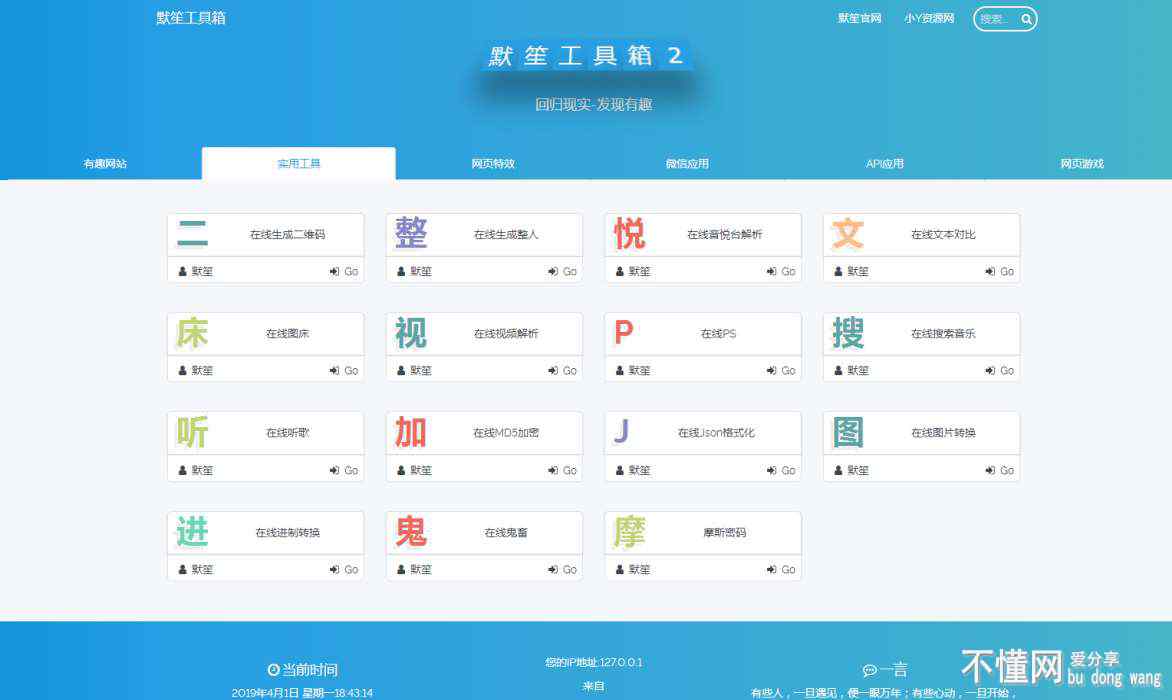
Task: Click the 摩 icon for 摩斯密码
Action: [x=629, y=532]
